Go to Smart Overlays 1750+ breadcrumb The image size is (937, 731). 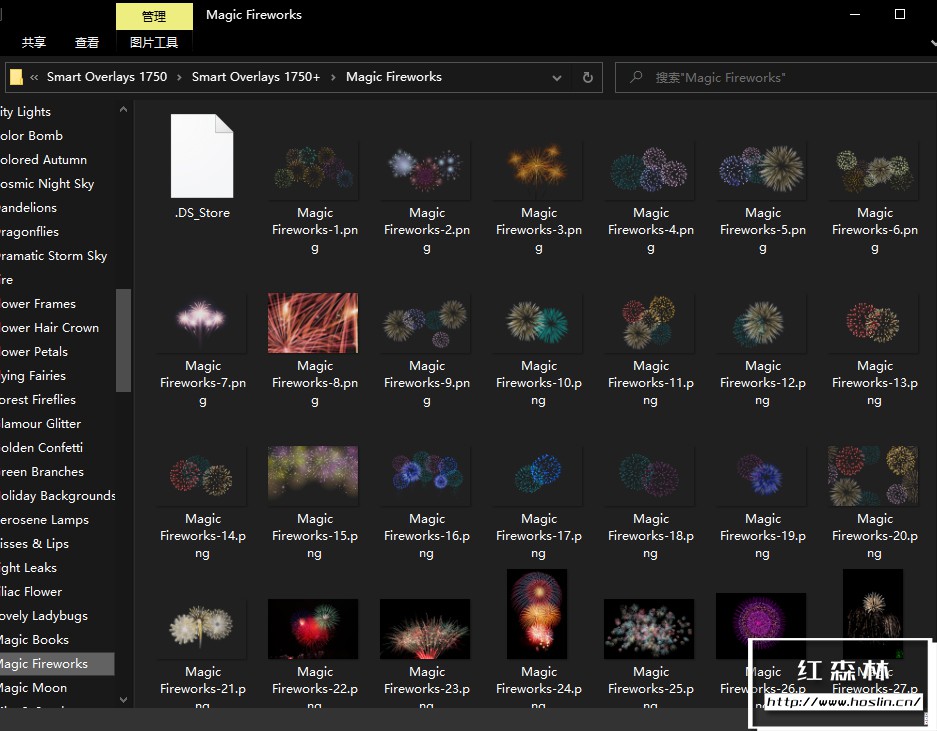(x=256, y=77)
